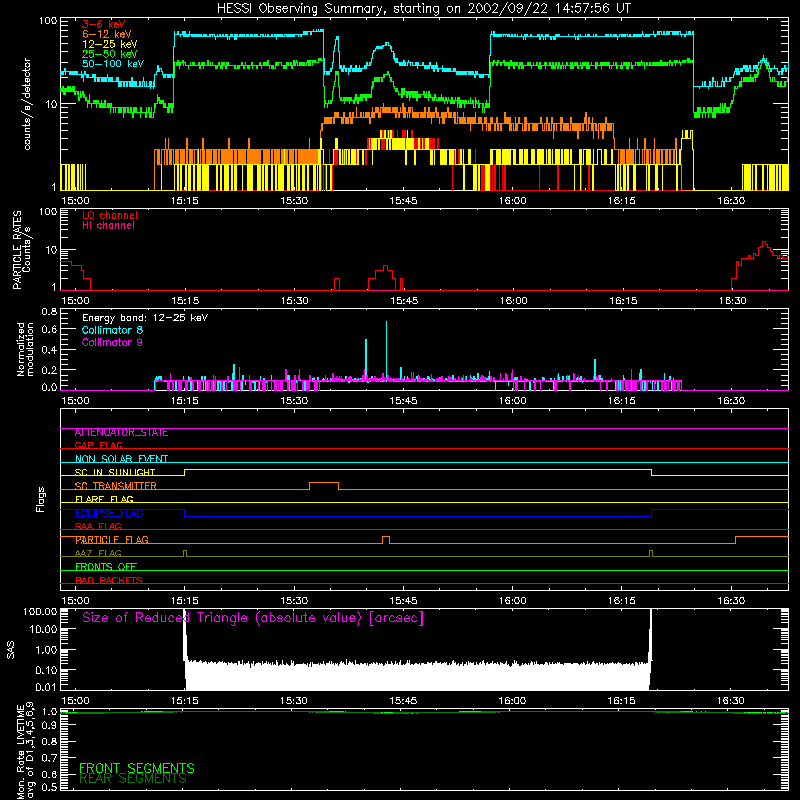Click the 100 tick on count-rate axis
This screenshot has width=800, height=800.
[48, 21]
